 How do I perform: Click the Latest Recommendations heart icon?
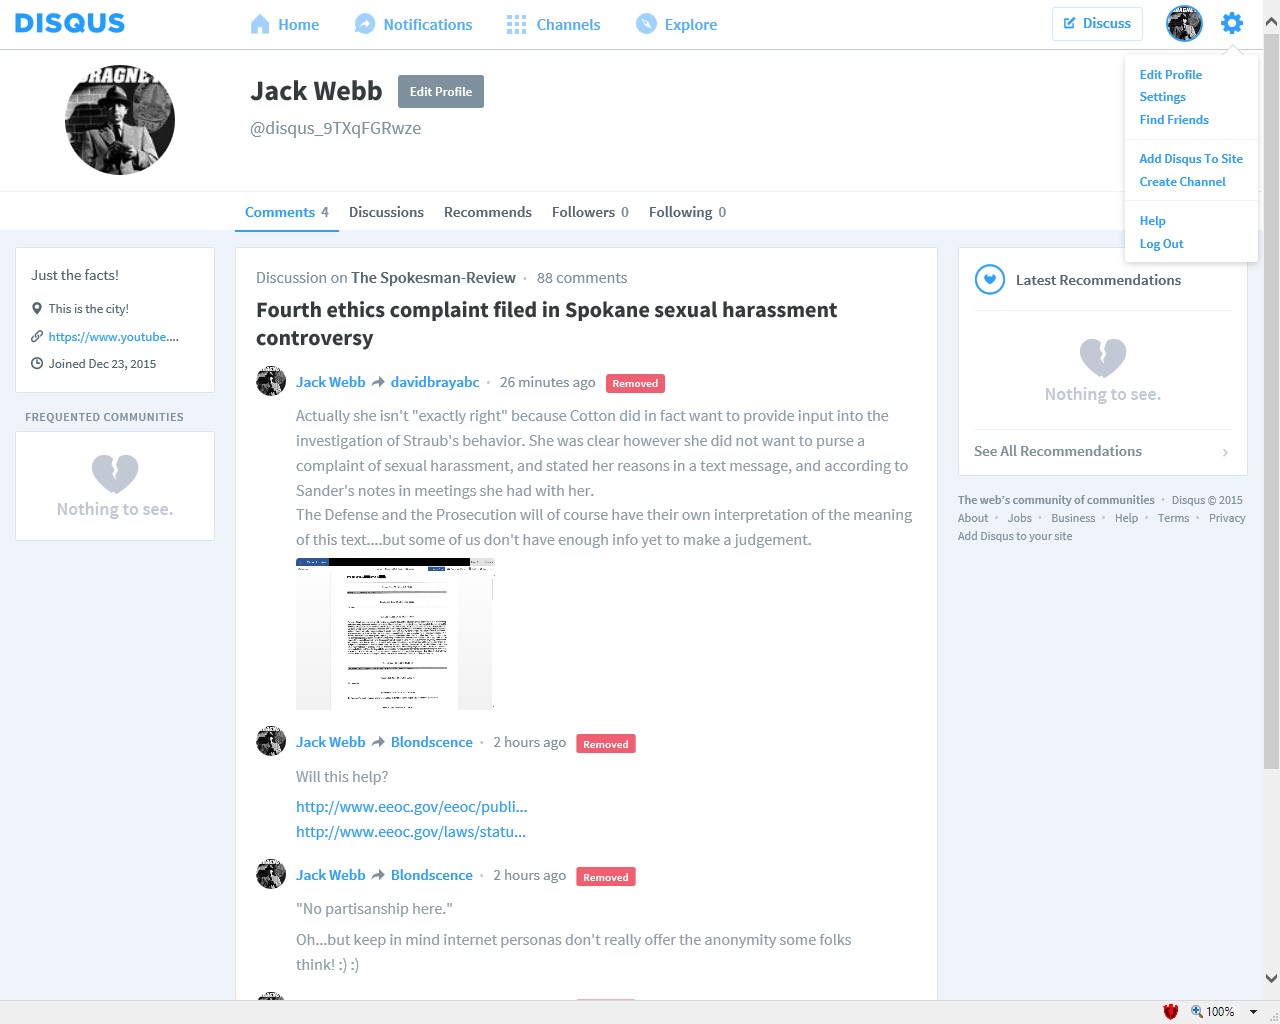click(990, 280)
